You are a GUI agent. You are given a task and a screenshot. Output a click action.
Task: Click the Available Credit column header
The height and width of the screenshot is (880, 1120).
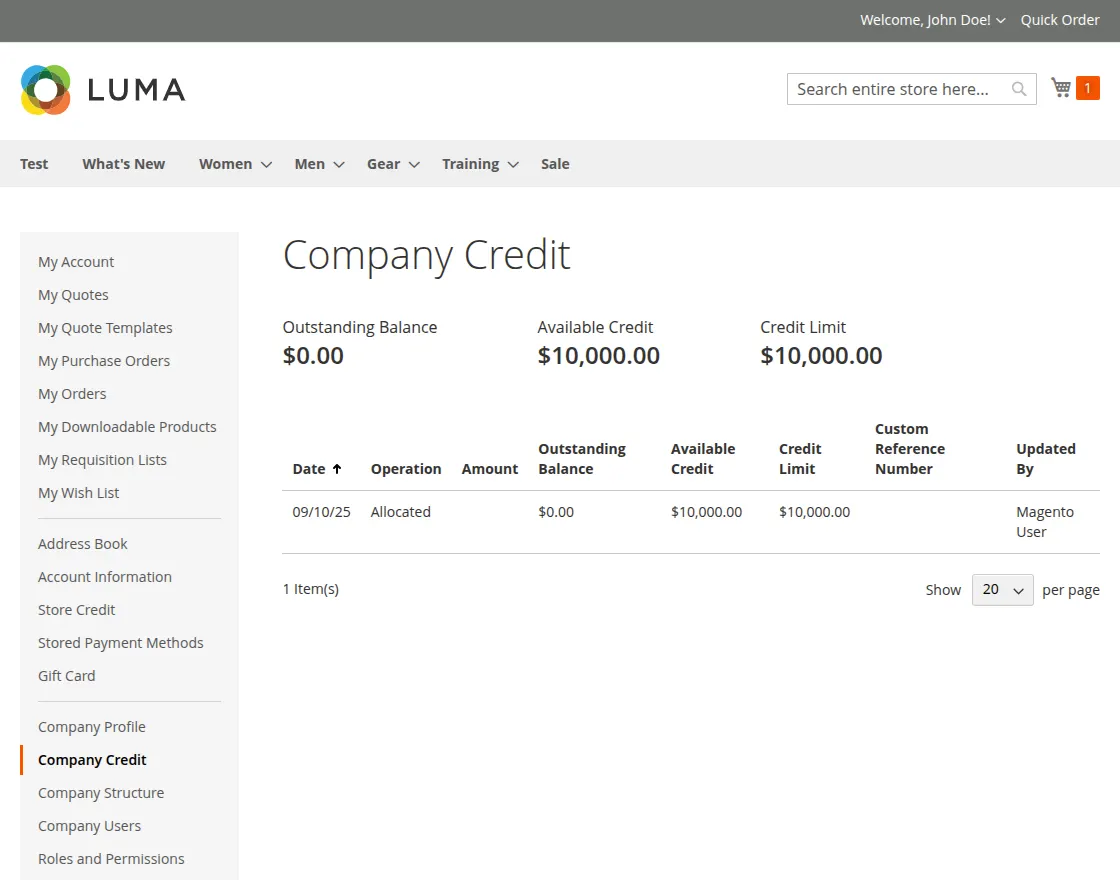click(703, 459)
